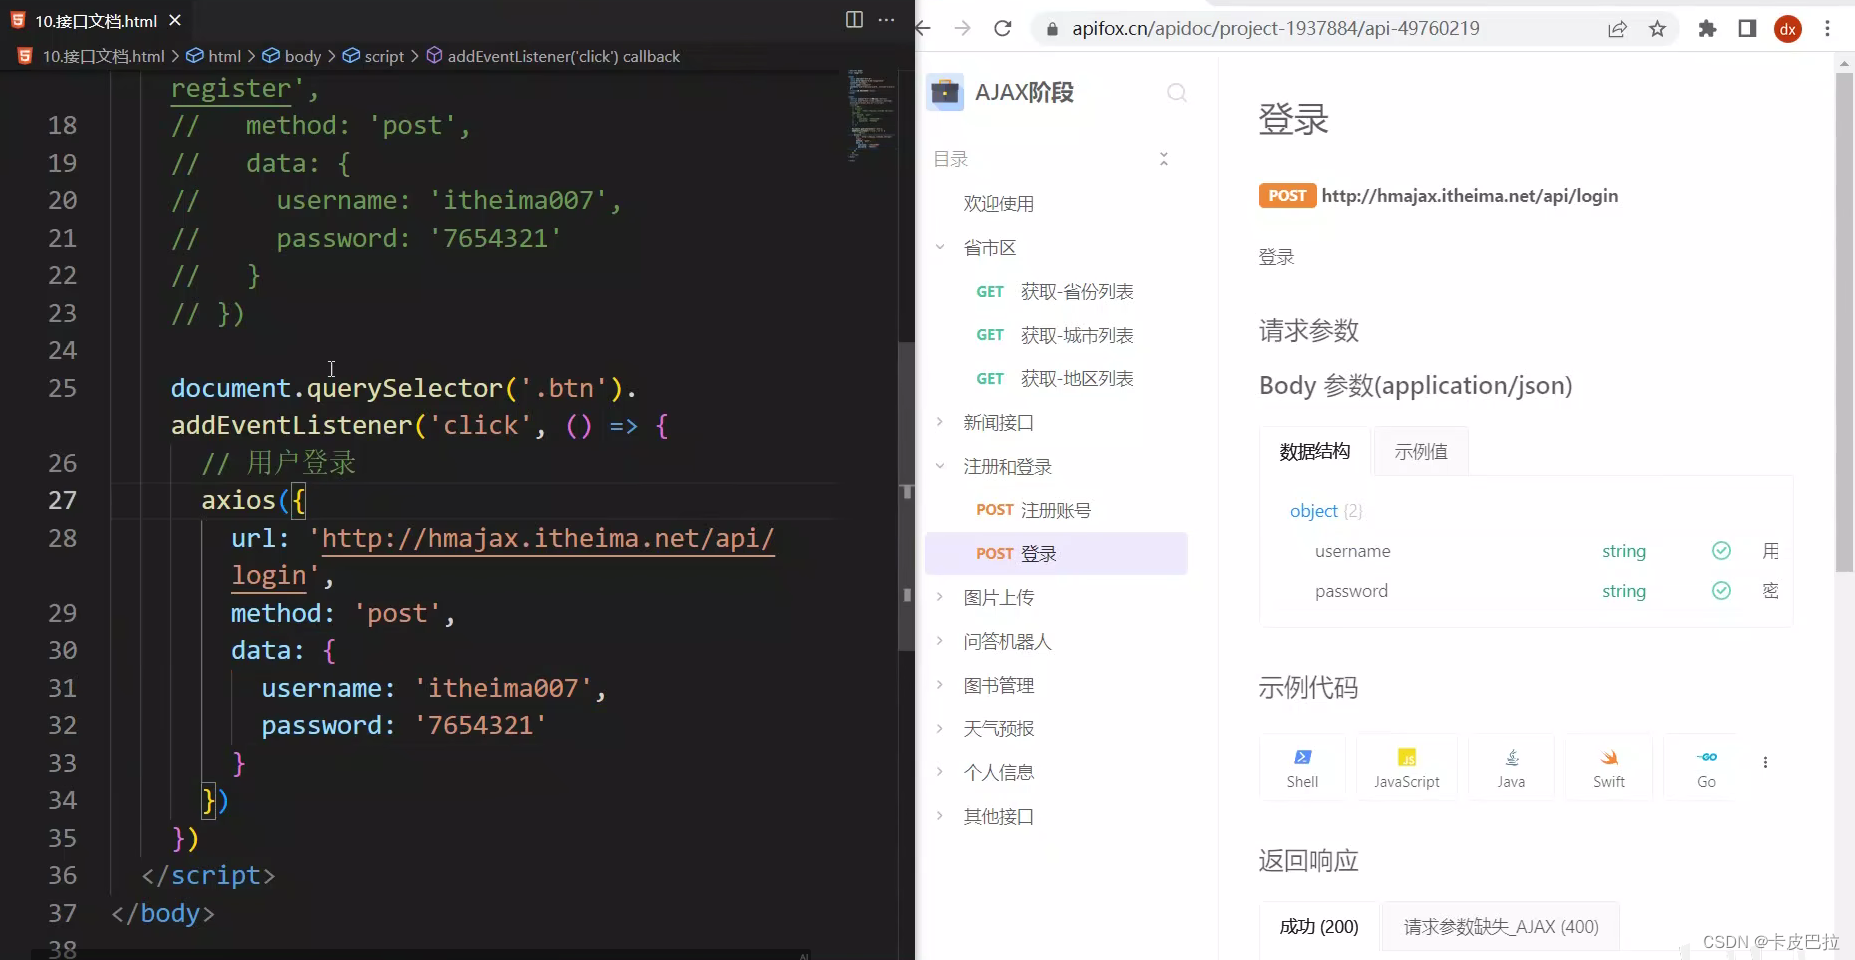Expand the 新闻接口 section
Screen dimensions: 1855x960
pos(941,422)
